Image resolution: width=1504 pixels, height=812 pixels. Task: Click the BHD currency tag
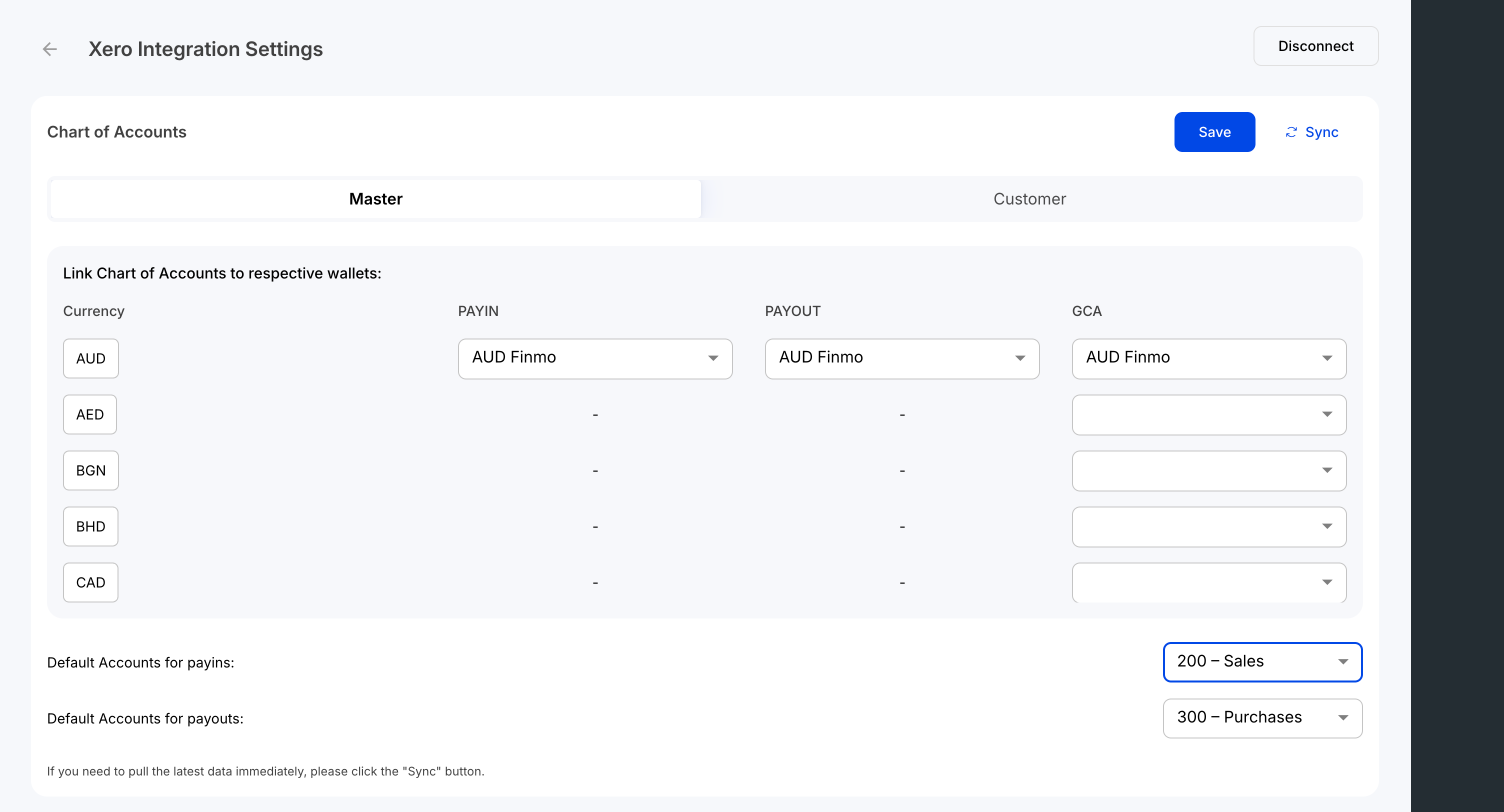tap(91, 526)
